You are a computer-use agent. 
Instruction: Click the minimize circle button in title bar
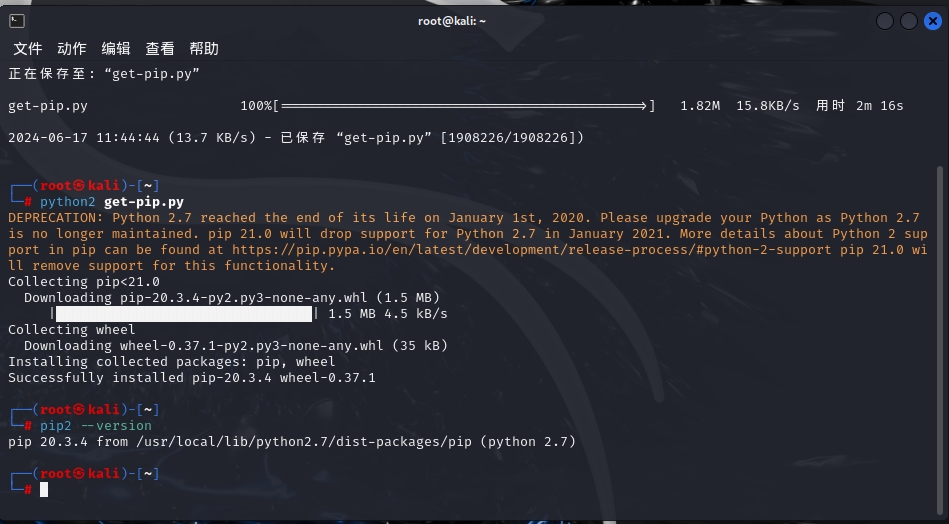pyautogui.click(x=885, y=21)
